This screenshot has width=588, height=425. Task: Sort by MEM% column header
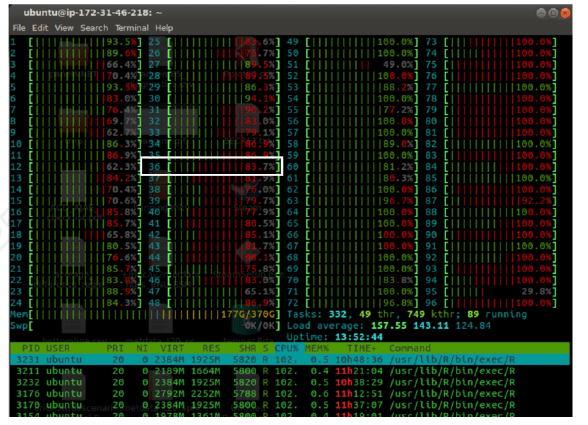coord(317,348)
